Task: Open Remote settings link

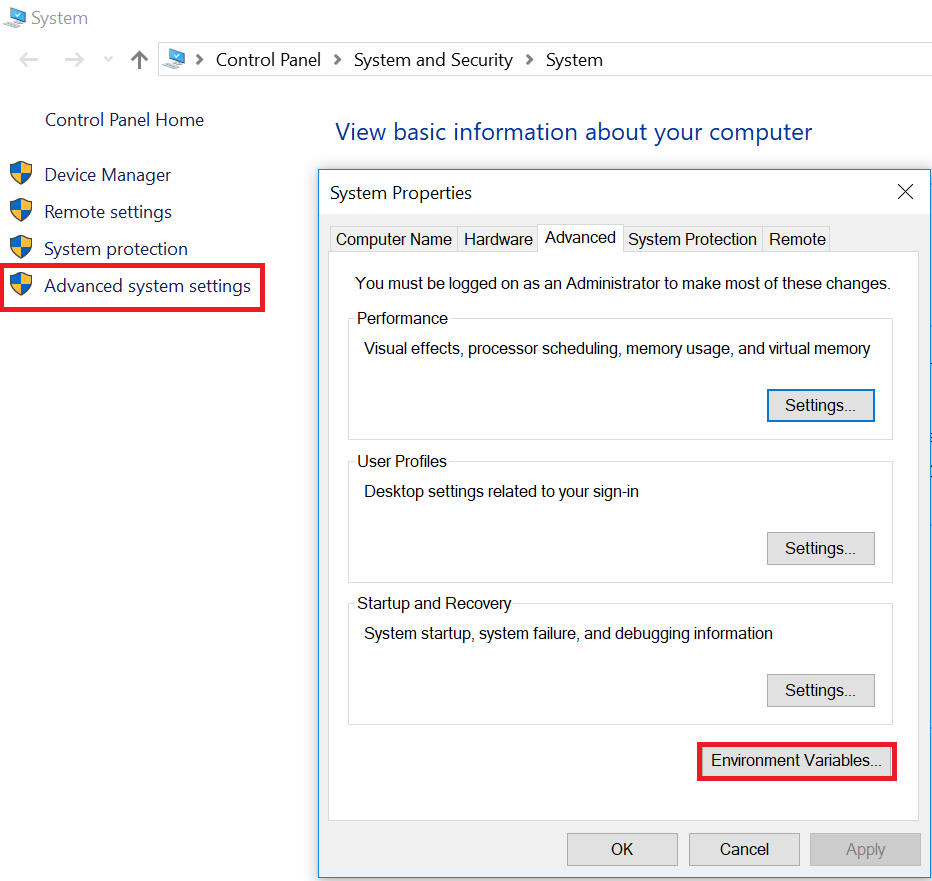Action: pyautogui.click(x=108, y=212)
